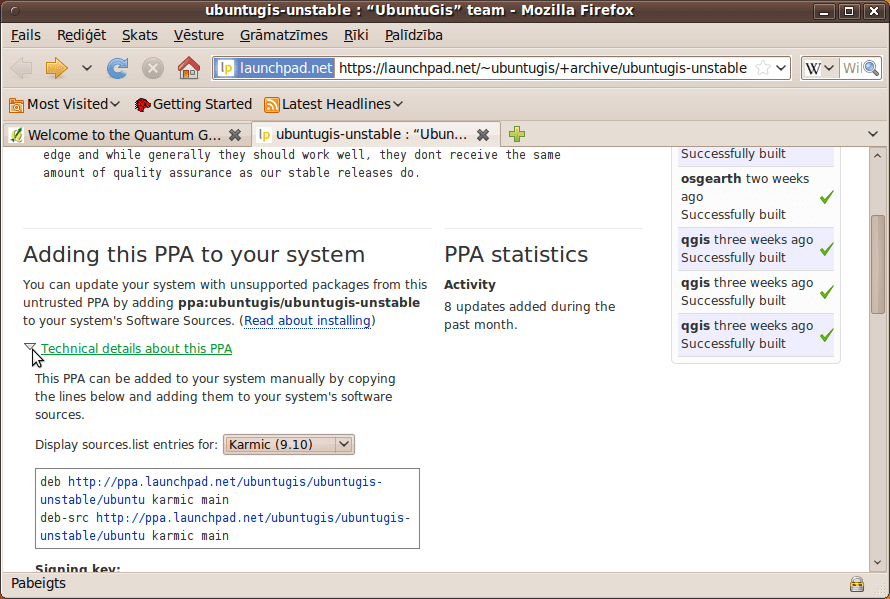Image resolution: width=890 pixels, height=599 pixels.
Task: Click the launchpad.net site identity button
Action: tap(276, 68)
